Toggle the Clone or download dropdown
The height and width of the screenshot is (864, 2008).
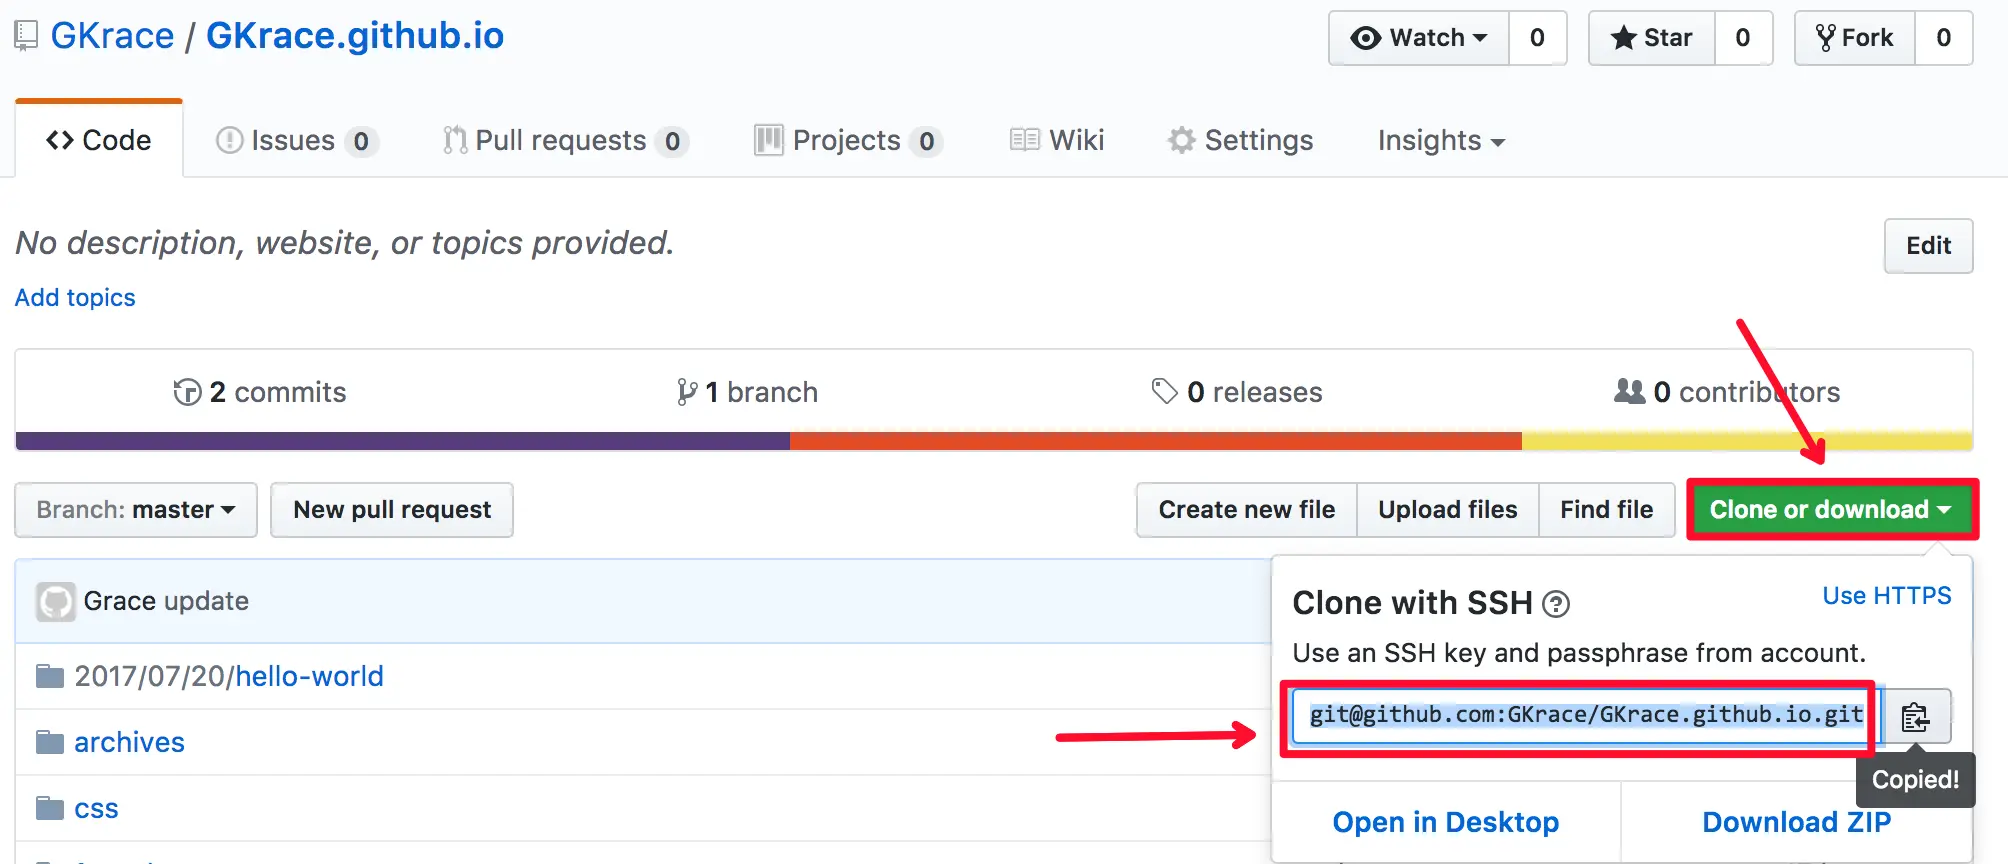pos(1831,510)
